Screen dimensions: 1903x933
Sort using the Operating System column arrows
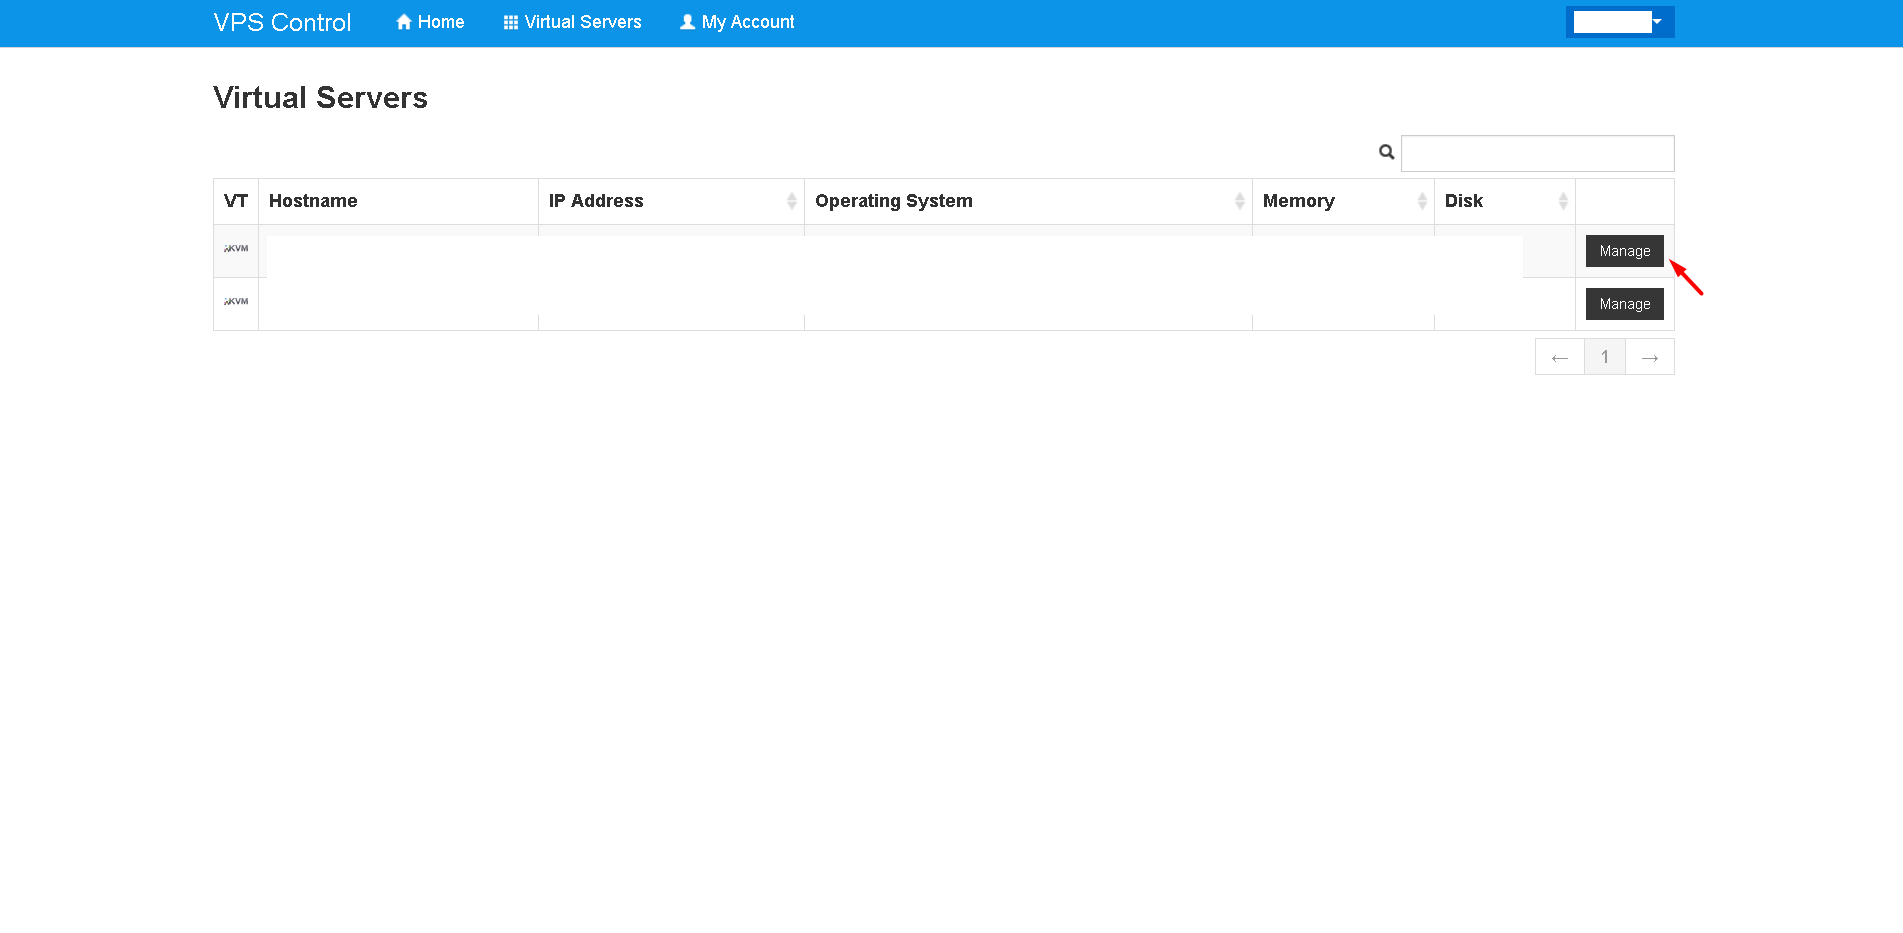point(1239,201)
